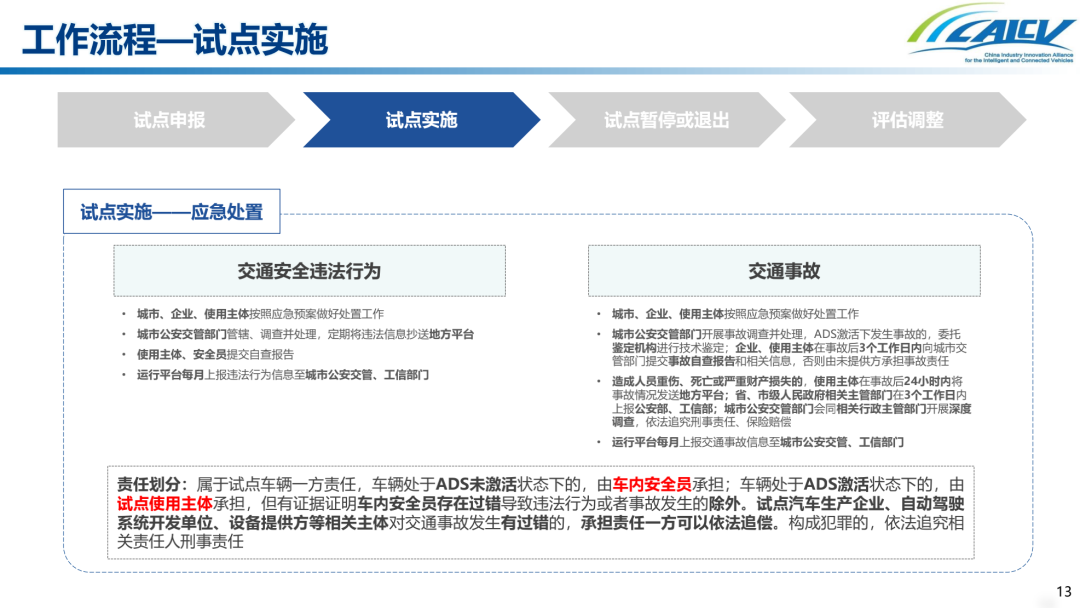Select the left bullet starting 城市公安交管部门管辖
This screenshot has width=1080, height=608.
pos(305,334)
